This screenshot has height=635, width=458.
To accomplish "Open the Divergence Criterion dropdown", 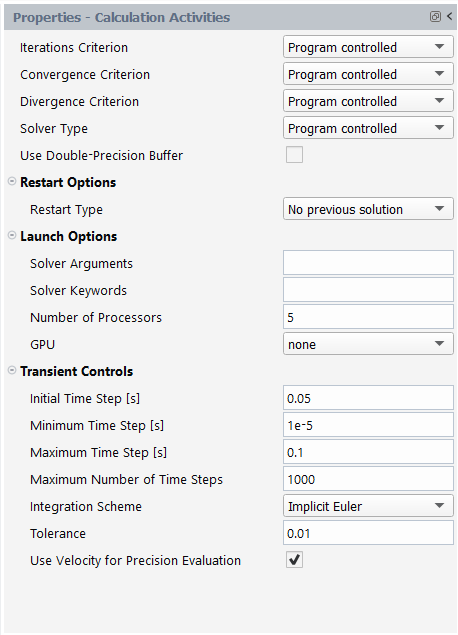I will tap(368, 101).
